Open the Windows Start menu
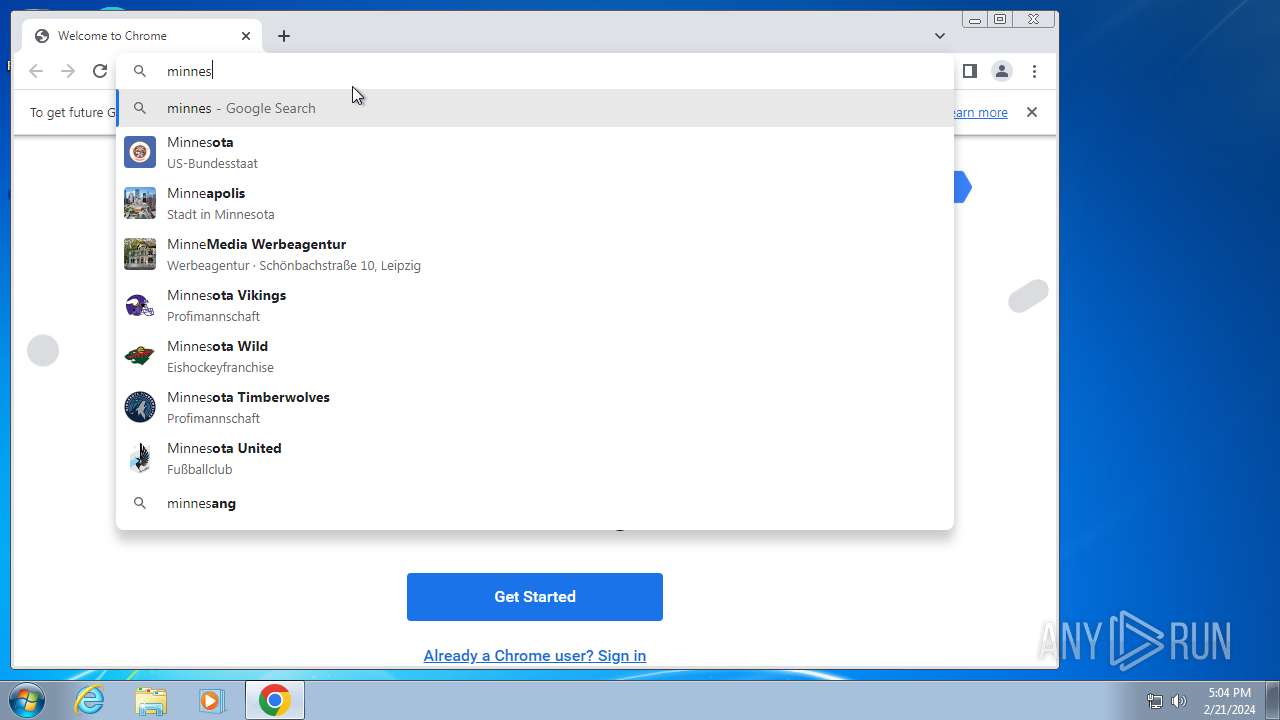The width and height of the screenshot is (1280, 720). (27, 701)
